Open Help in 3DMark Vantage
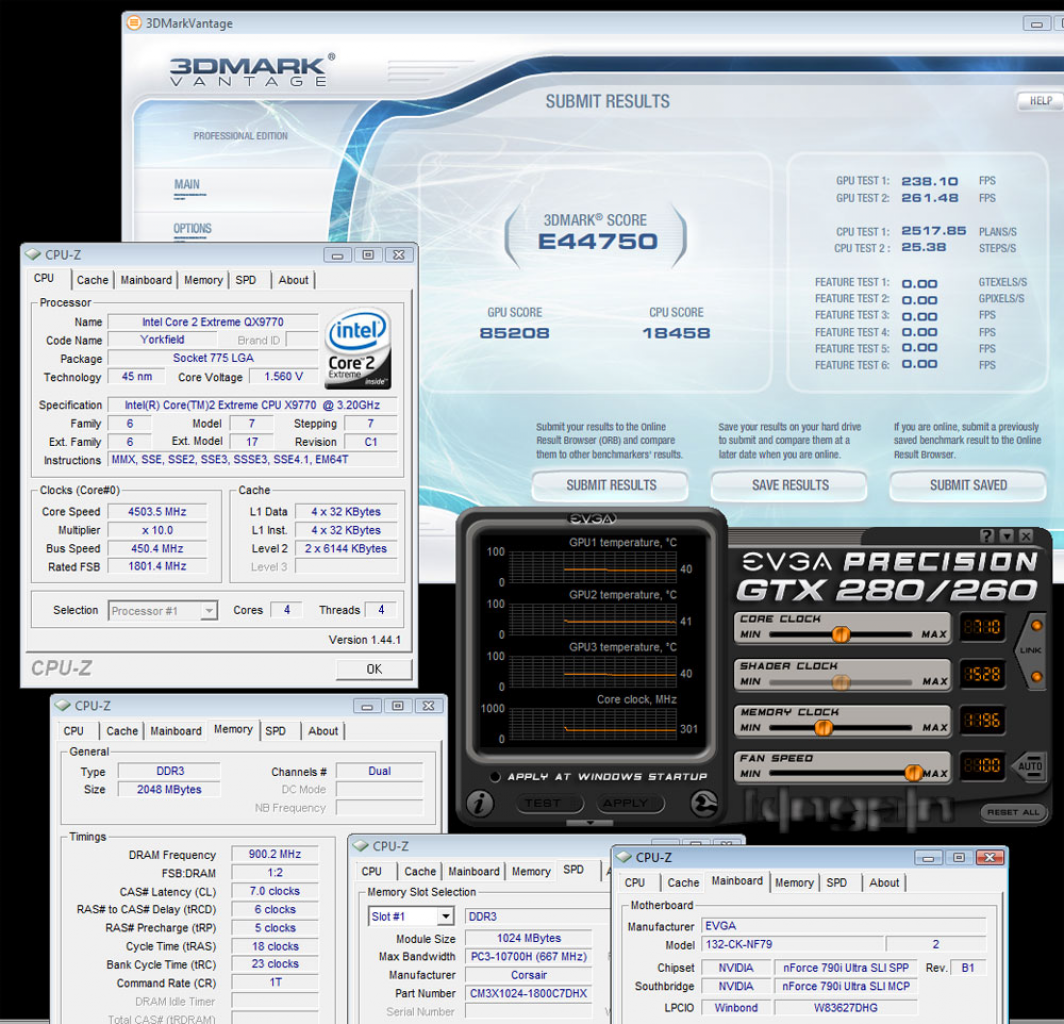Image resolution: width=1064 pixels, height=1024 pixels. (1040, 101)
